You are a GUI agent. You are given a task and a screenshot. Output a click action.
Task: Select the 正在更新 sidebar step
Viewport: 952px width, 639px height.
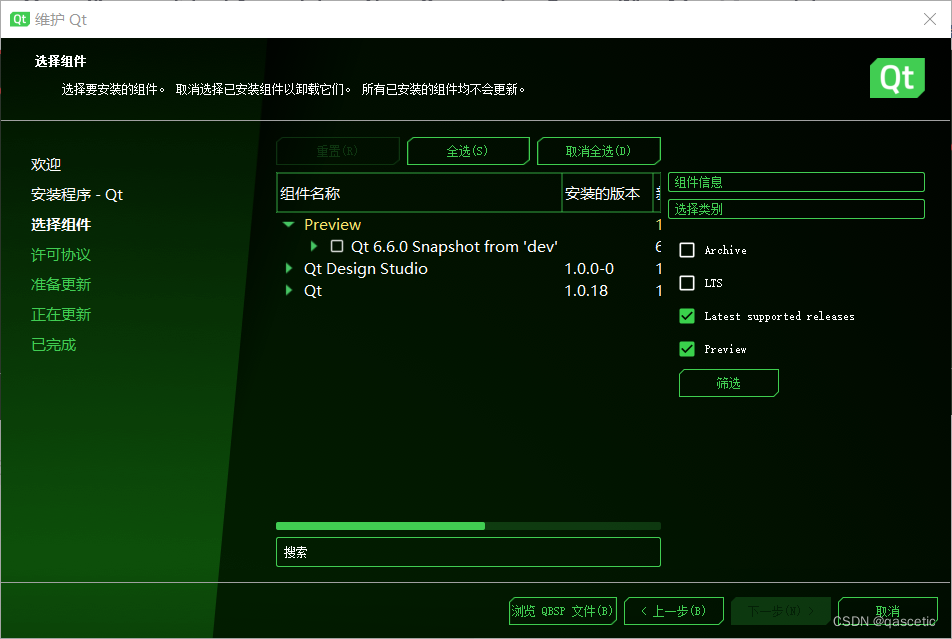[61, 315]
